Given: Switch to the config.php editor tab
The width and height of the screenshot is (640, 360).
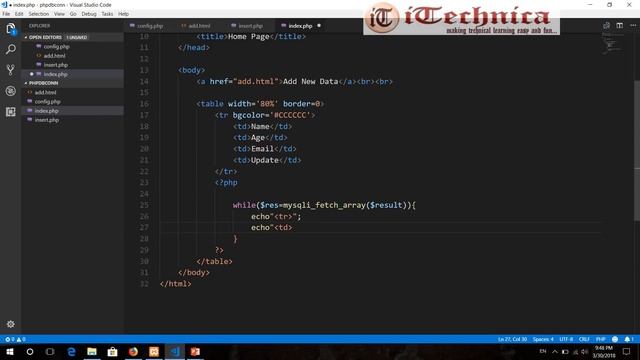Looking at the screenshot, I should pyautogui.click(x=150, y=26).
